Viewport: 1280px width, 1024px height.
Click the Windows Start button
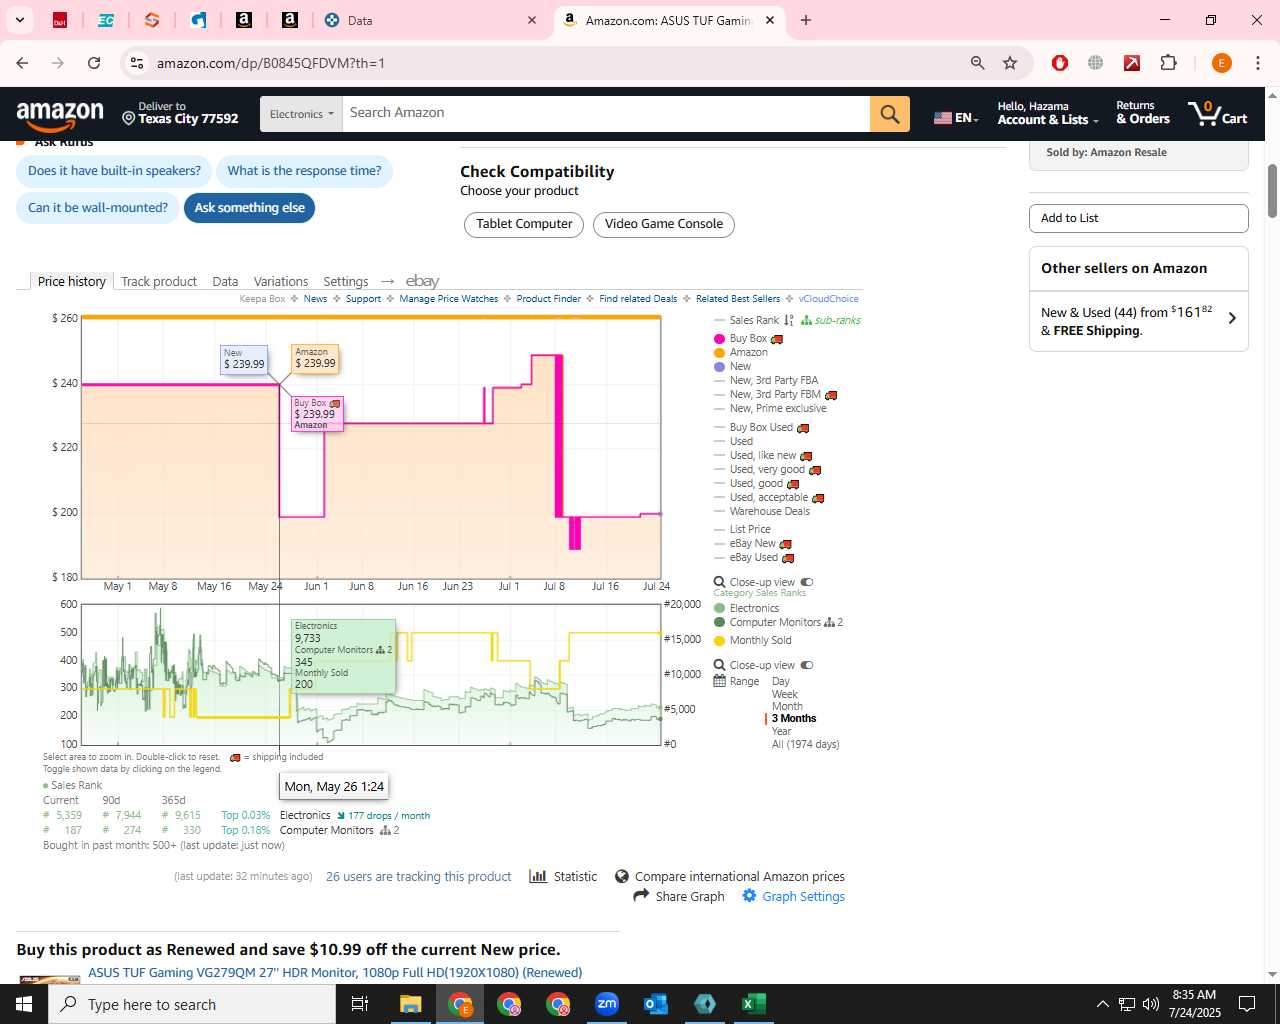[24, 1004]
